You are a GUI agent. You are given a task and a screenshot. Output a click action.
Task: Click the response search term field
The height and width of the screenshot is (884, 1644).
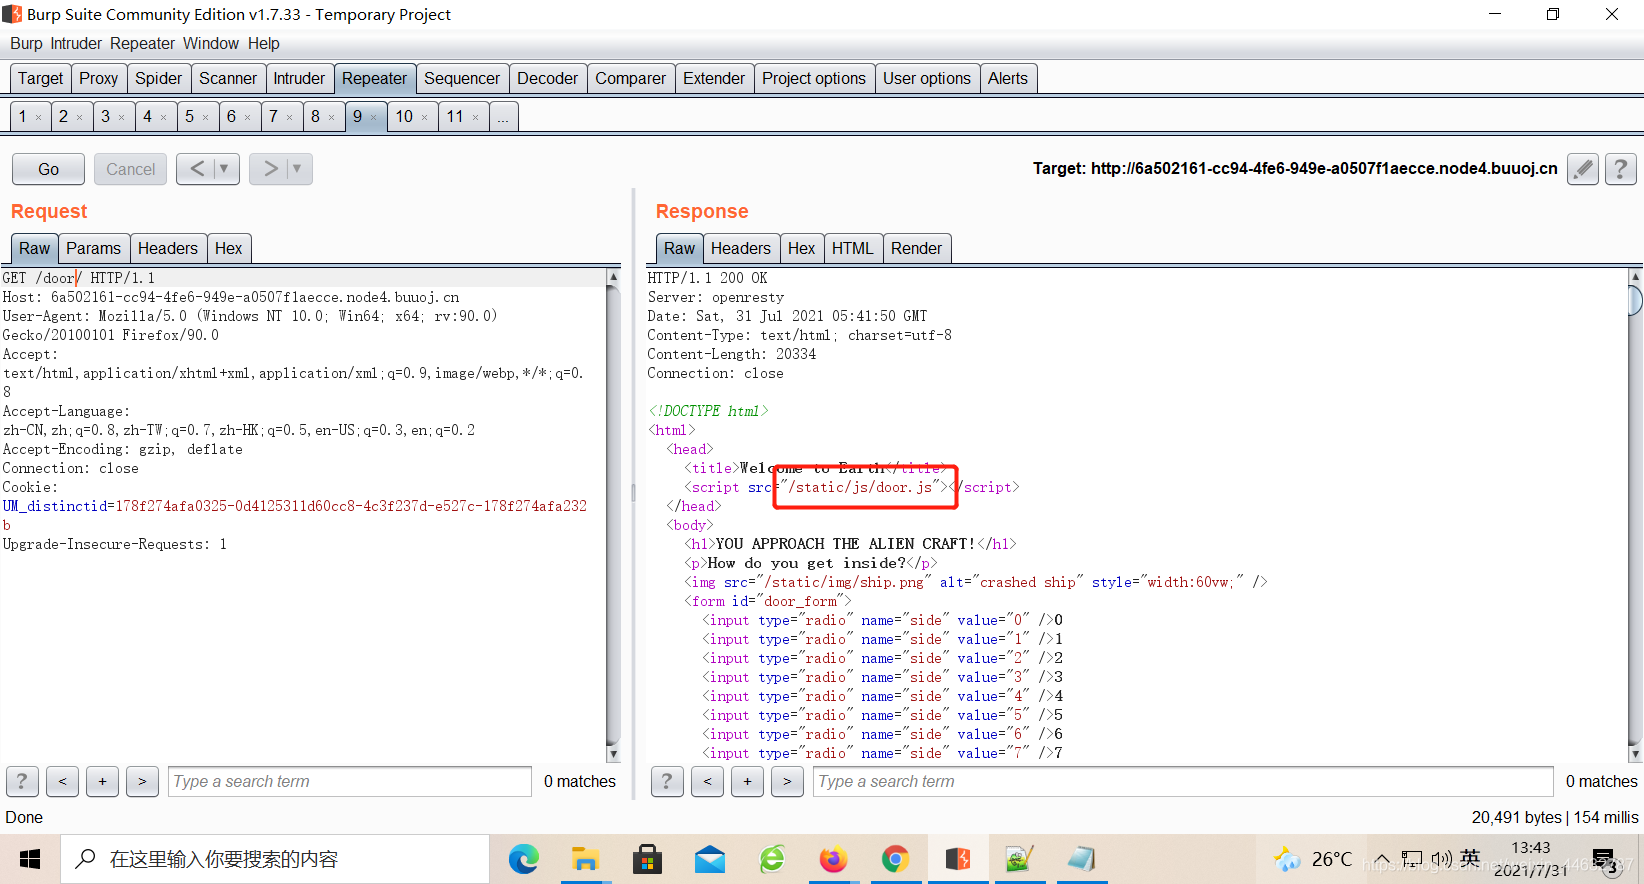(1184, 781)
